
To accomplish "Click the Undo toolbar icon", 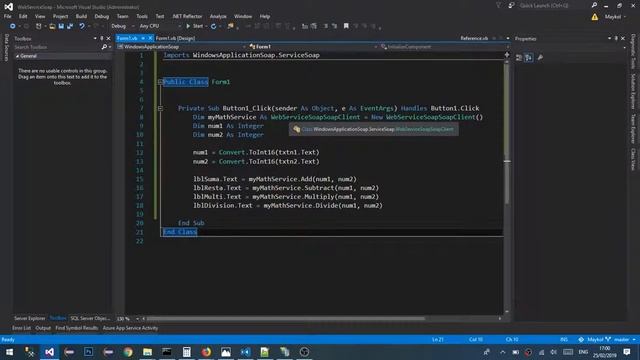I will point(82,26).
